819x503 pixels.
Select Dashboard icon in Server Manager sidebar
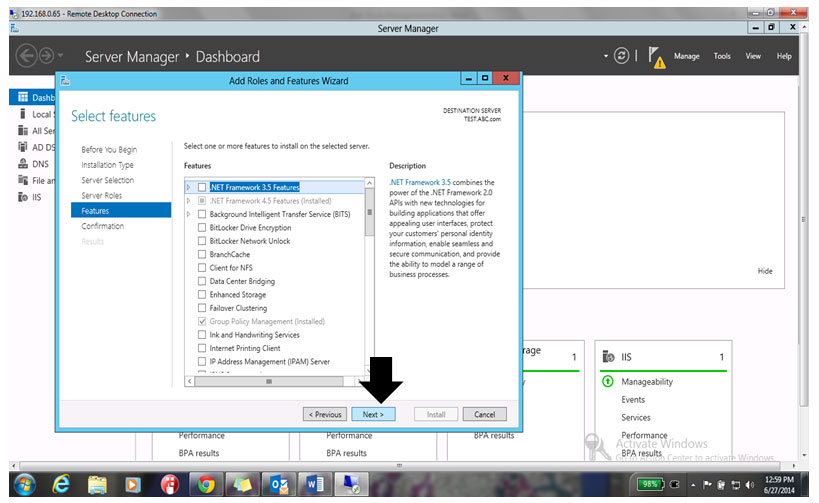(x=23, y=97)
